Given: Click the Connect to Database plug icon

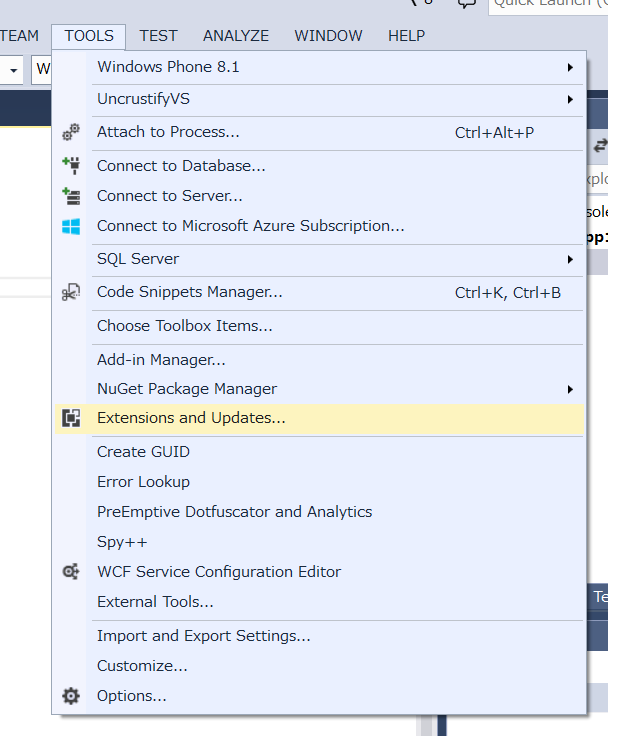Looking at the screenshot, I should click(x=71, y=166).
